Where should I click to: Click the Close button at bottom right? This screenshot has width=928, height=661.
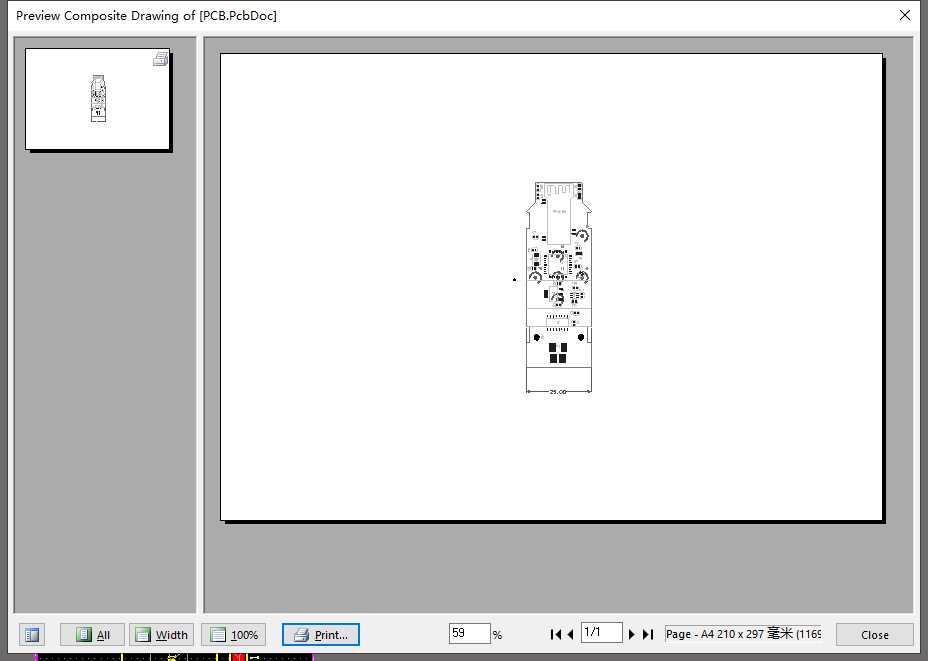point(875,635)
